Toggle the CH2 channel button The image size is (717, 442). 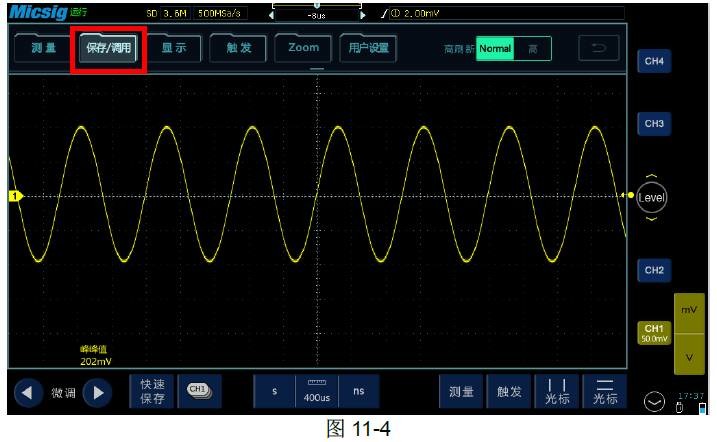point(653,270)
